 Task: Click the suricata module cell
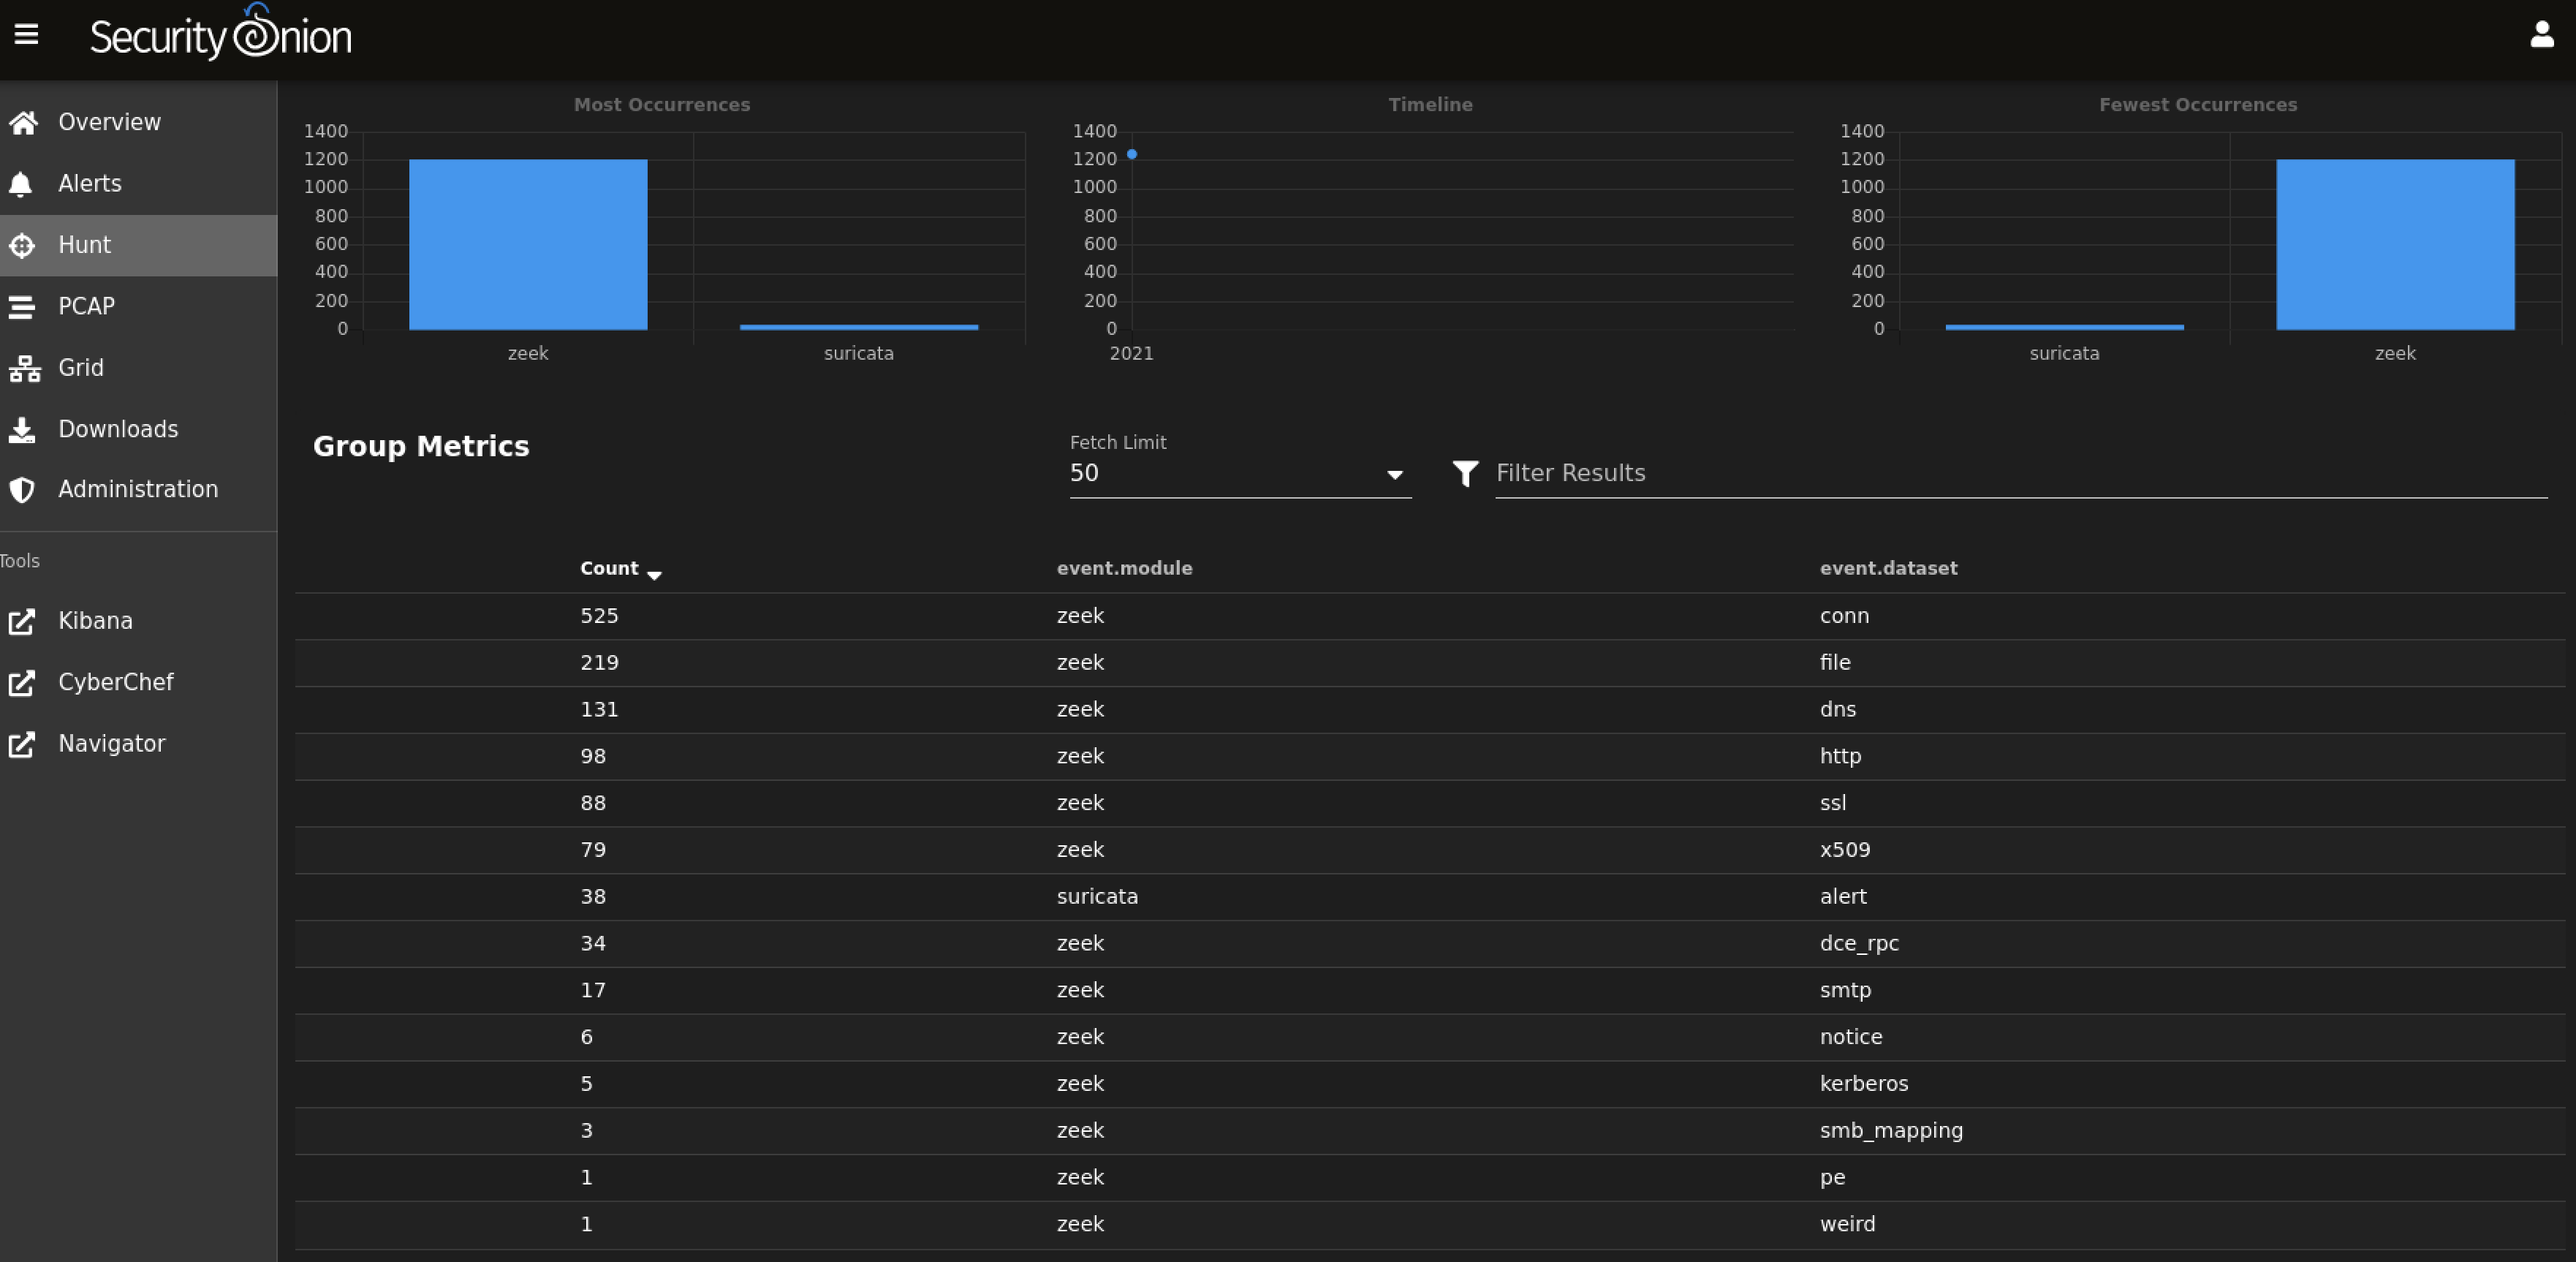(x=1097, y=897)
